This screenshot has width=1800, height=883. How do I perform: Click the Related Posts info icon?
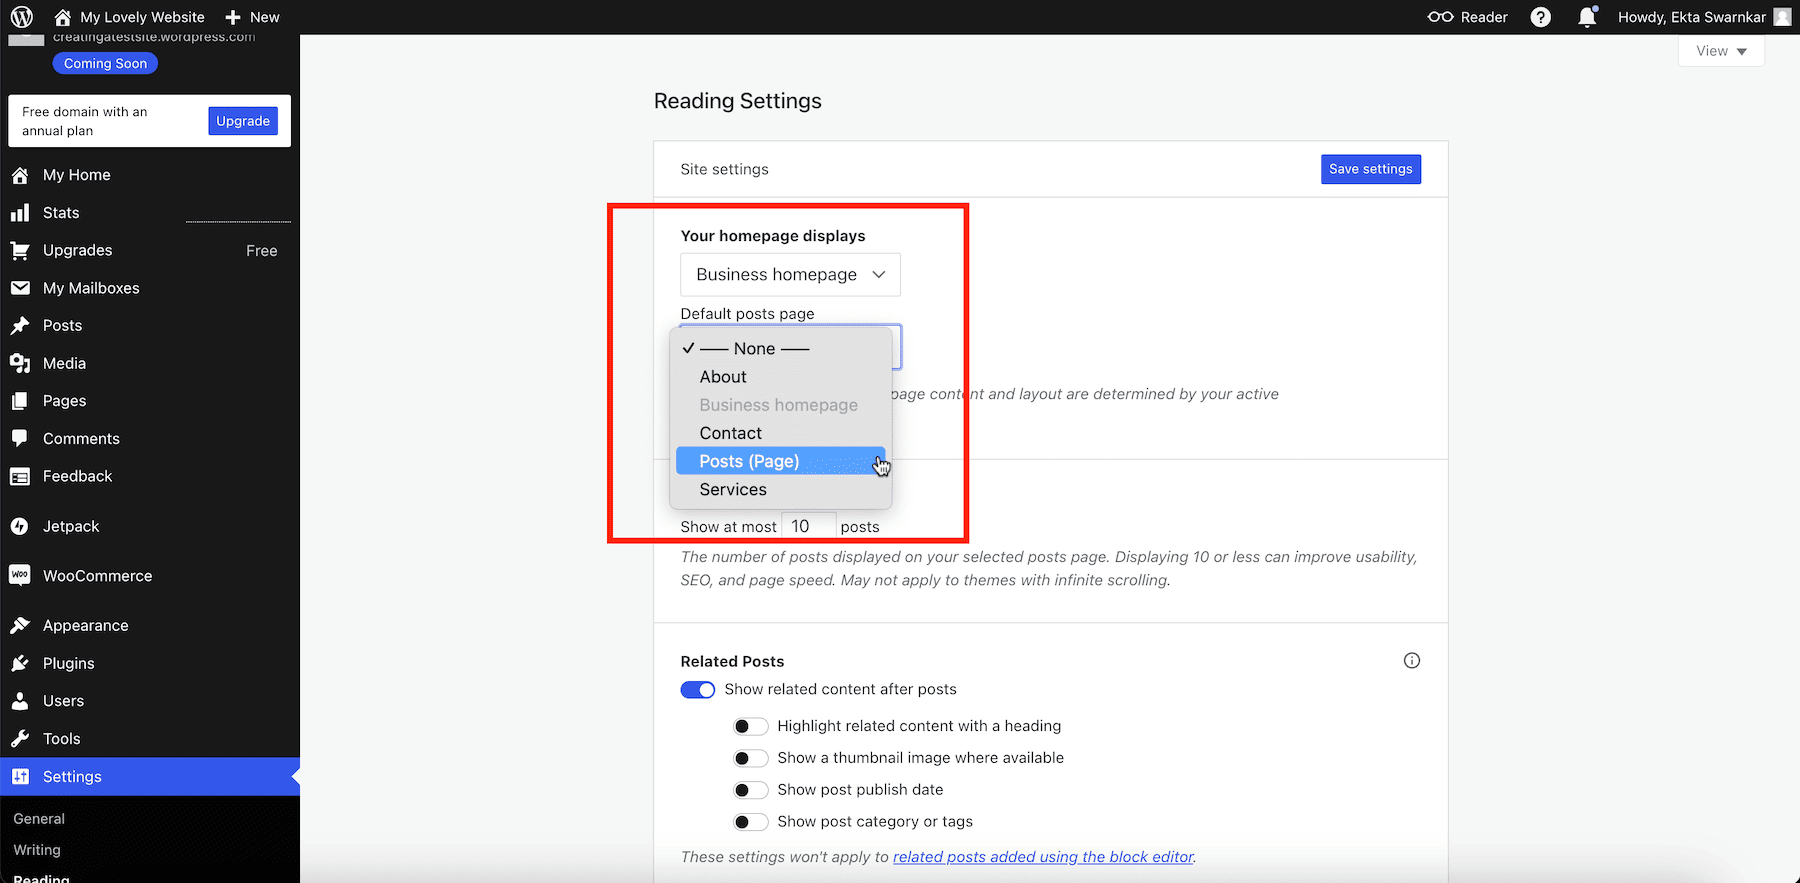[x=1411, y=660]
